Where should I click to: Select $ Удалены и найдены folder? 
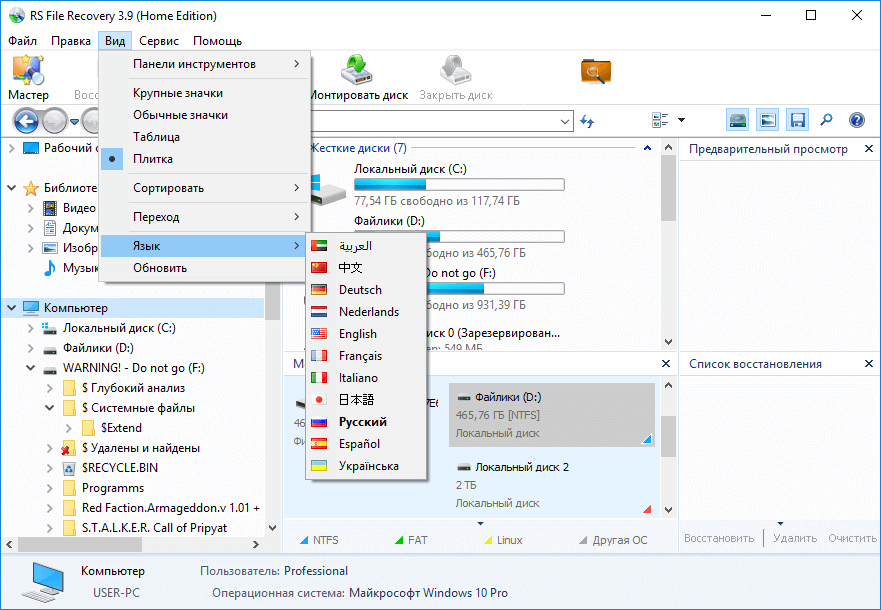point(140,448)
